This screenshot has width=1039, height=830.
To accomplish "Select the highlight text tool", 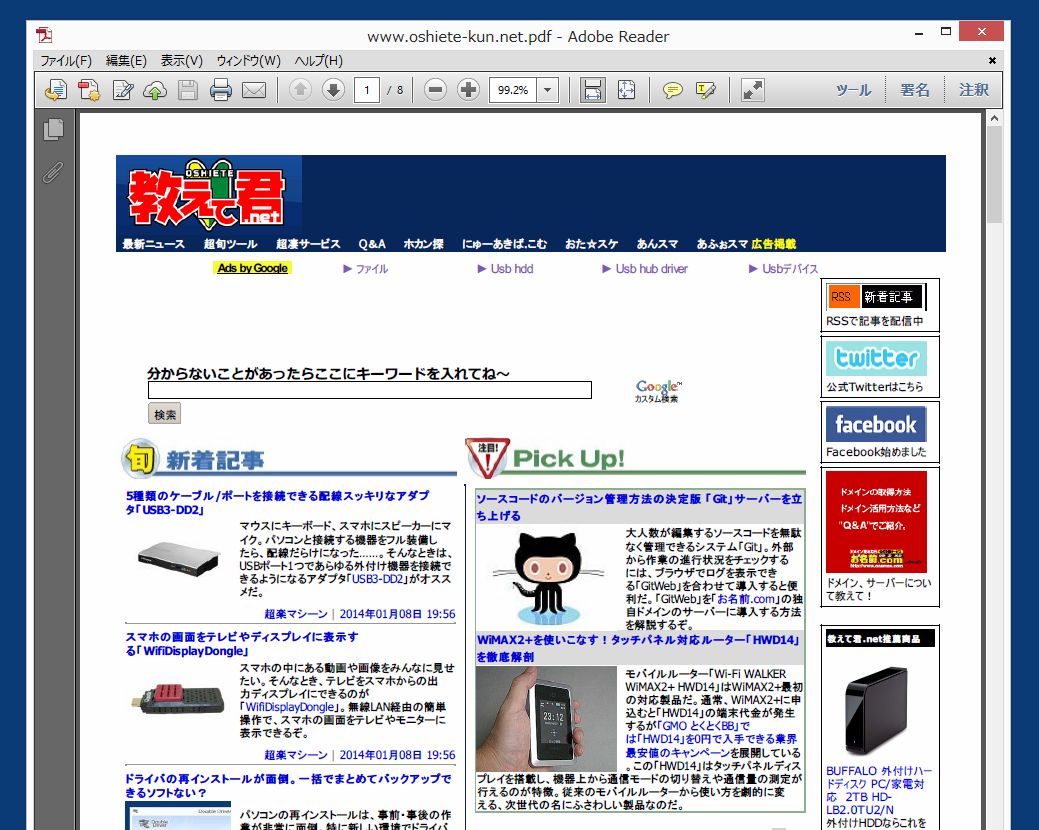I will click(x=706, y=89).
